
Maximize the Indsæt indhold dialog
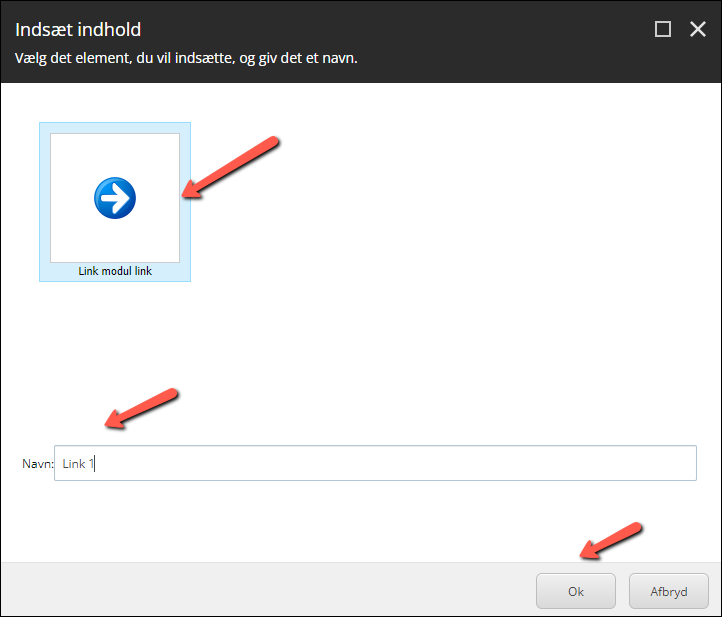tap(663, 29)
